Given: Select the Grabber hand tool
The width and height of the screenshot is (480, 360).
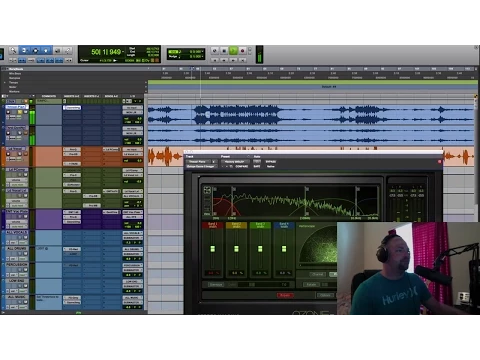Looking at the screenshot, I should tap(46, 50).
